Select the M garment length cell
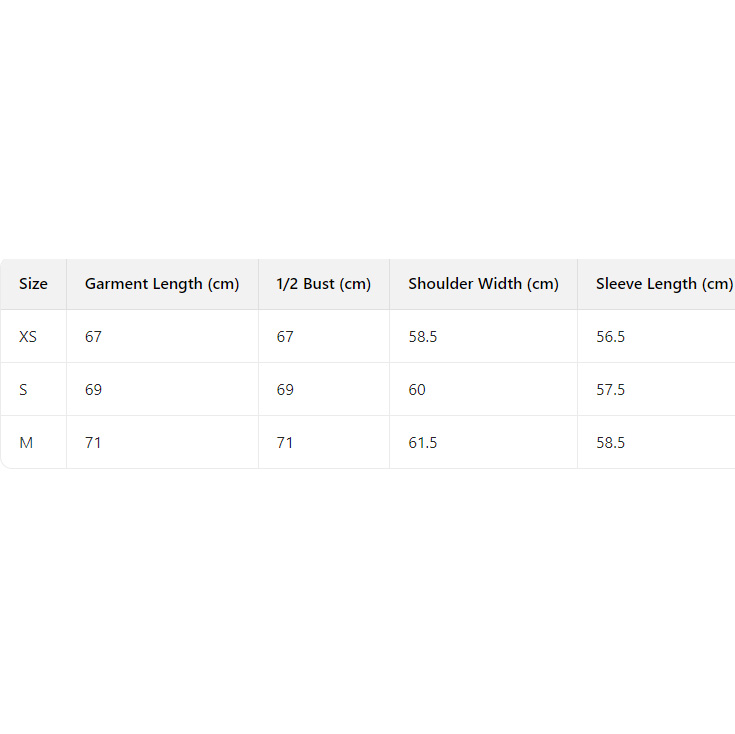 point(93,443)
